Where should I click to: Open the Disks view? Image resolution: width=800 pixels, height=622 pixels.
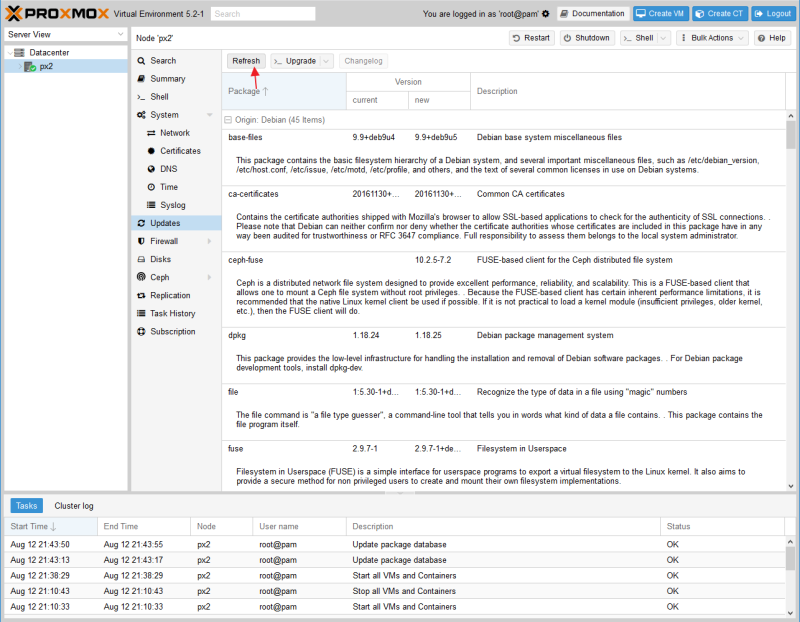158,259
